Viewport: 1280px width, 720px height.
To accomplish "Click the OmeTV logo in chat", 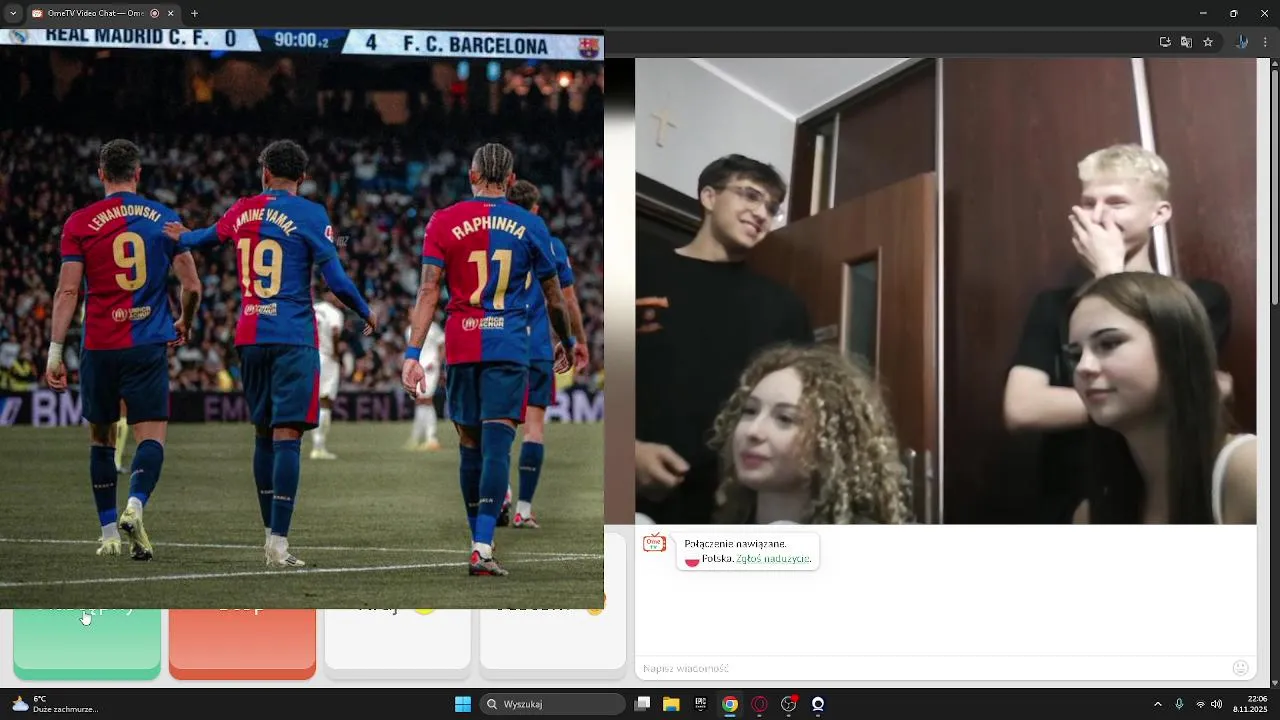I will coord(654,543).
